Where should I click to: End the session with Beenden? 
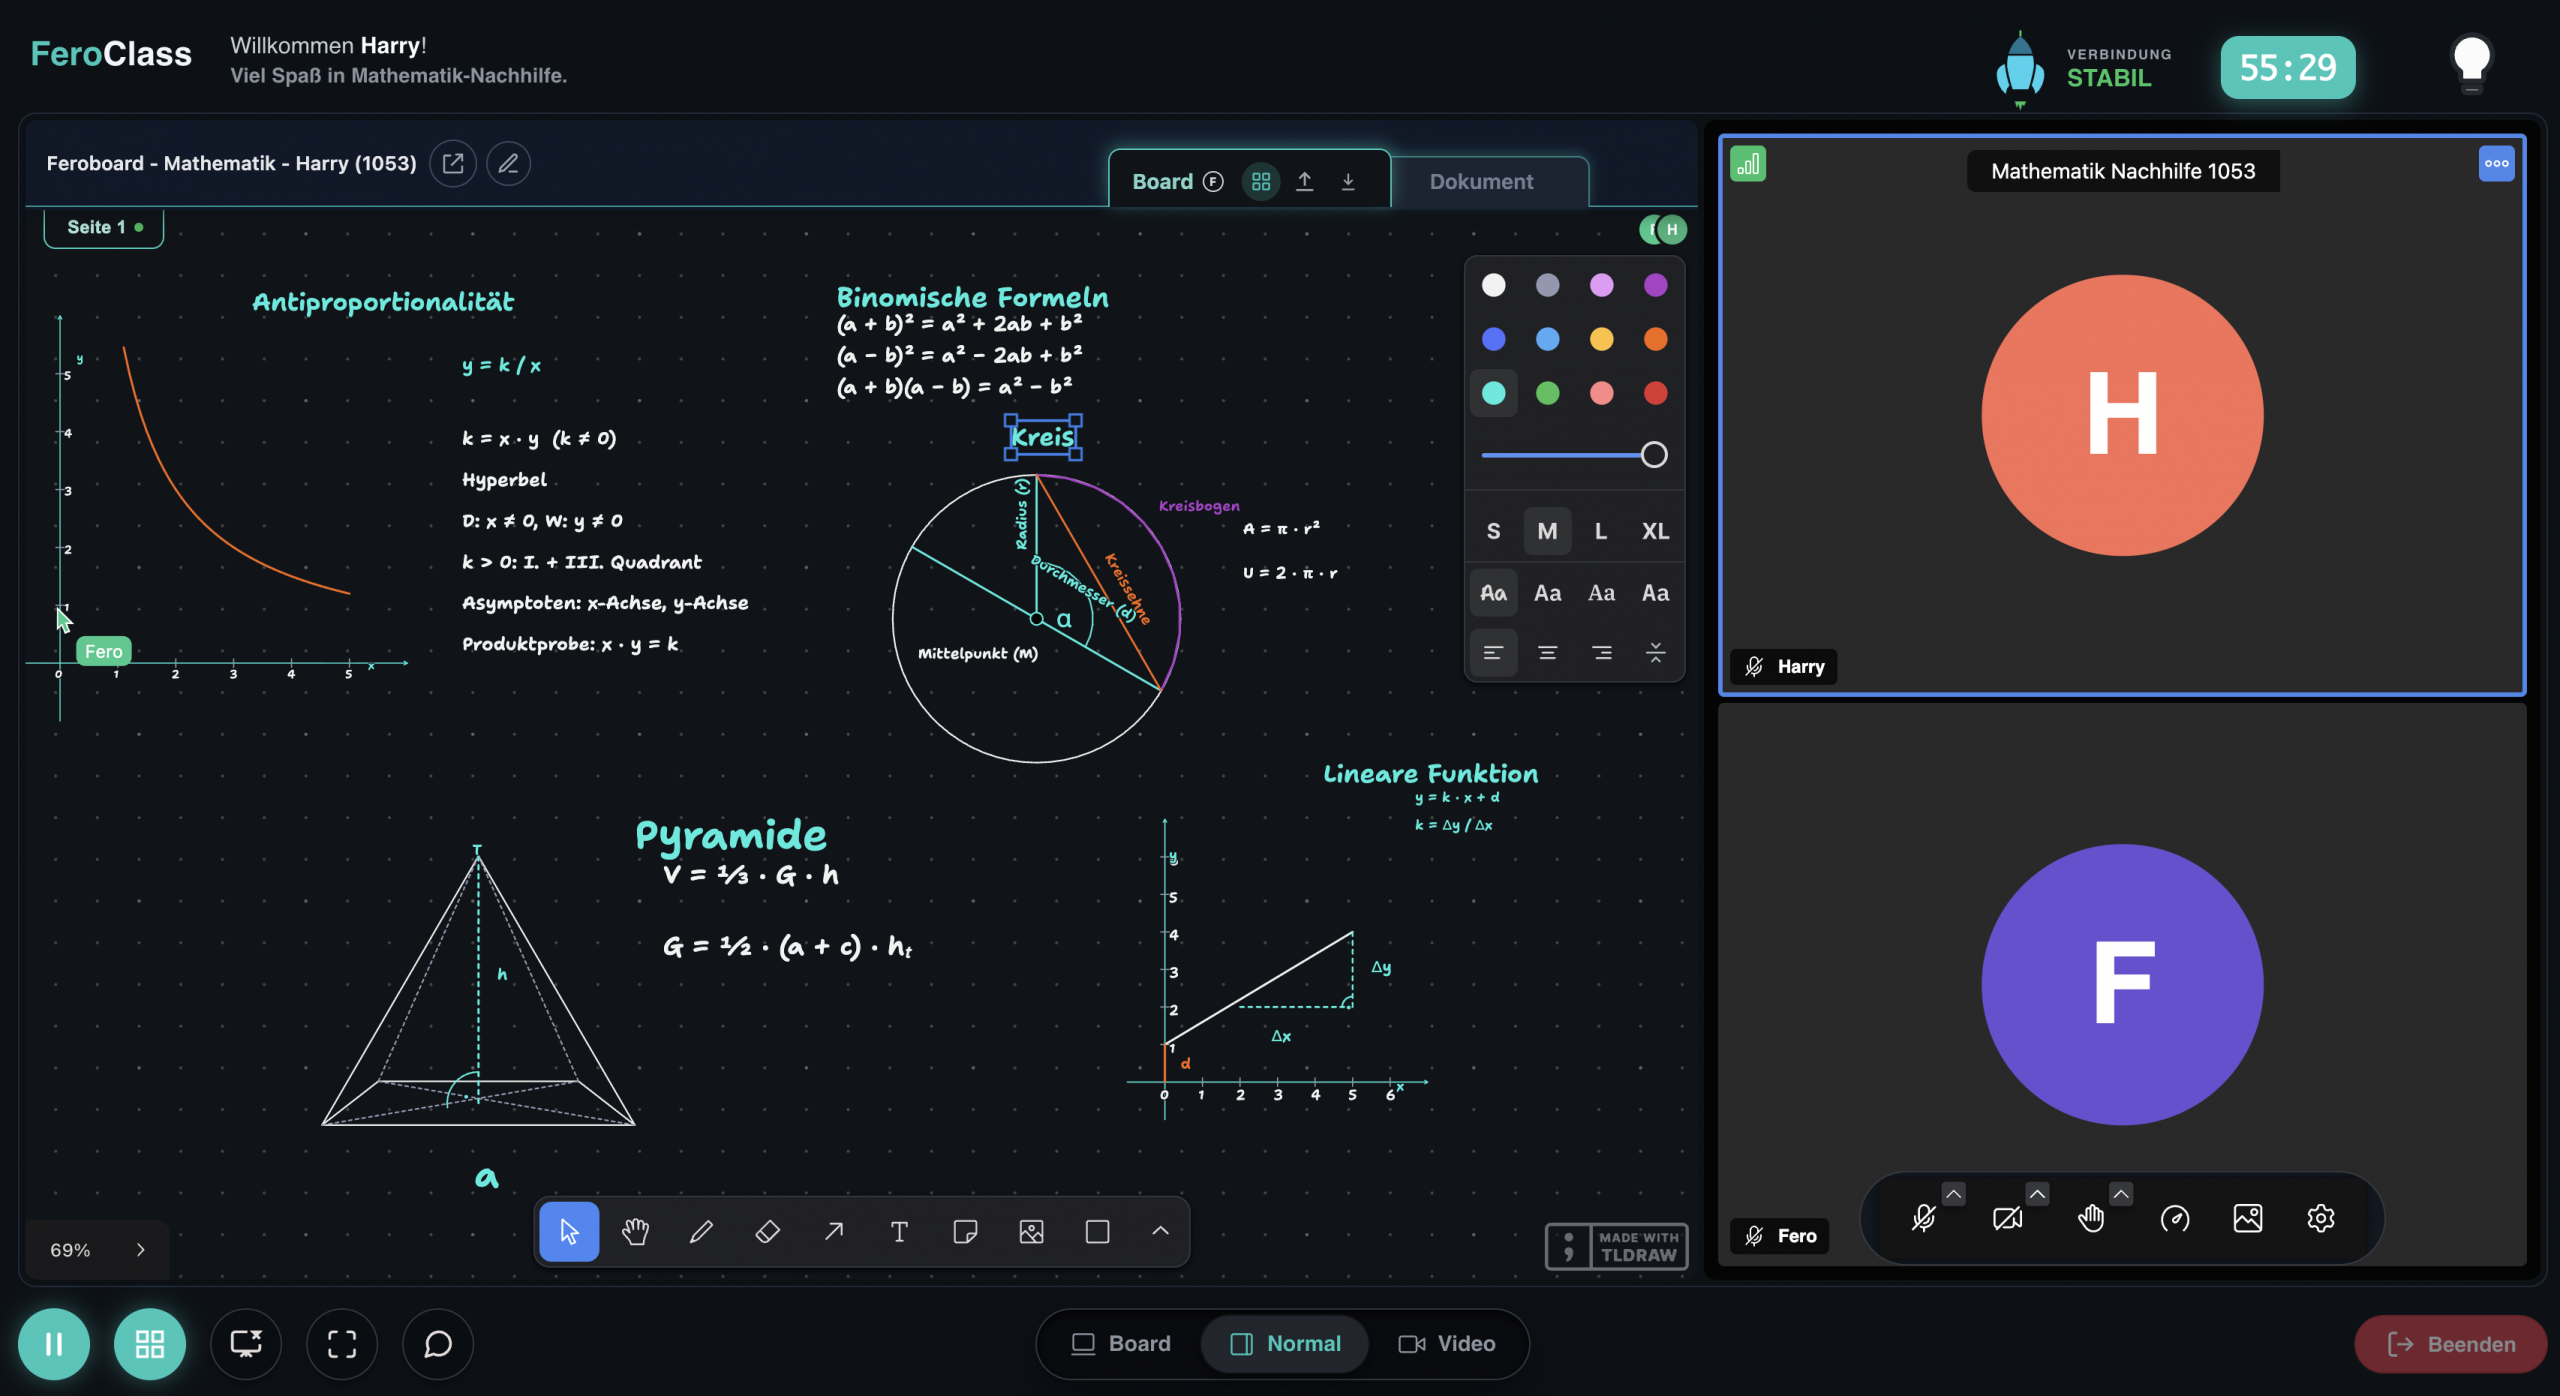tap(2451, 1344)
